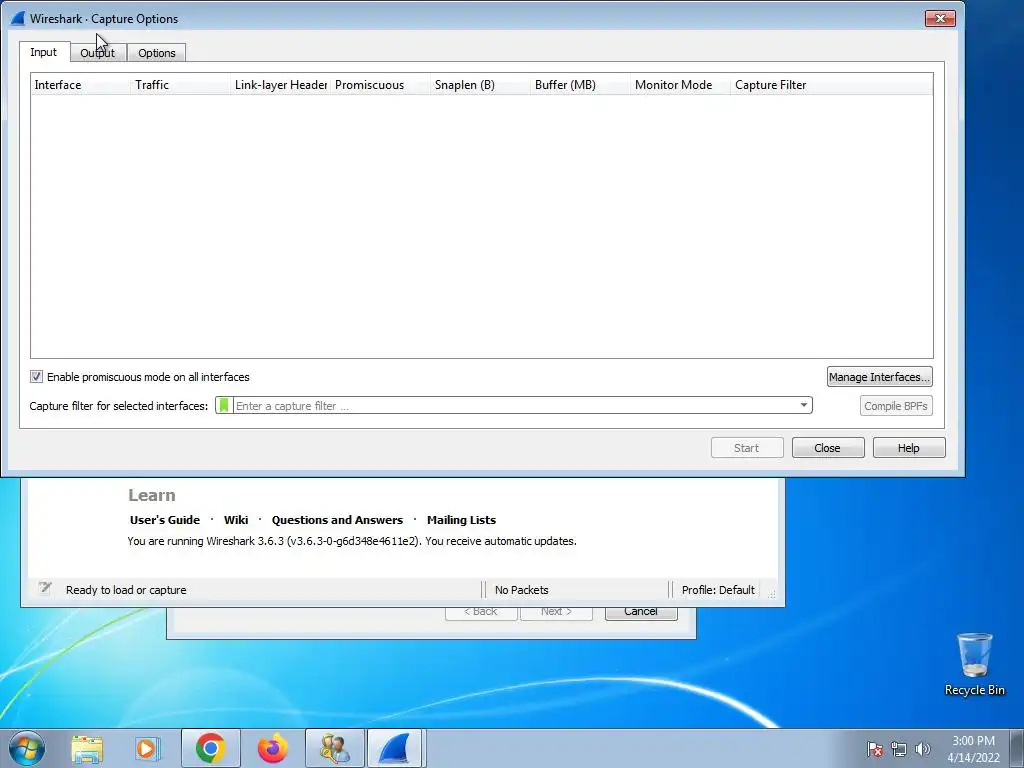Image resolution: width=1024 pixels, height=768 pixels.
Task: Click the Capture Filter column header
Action: [831, 85]
